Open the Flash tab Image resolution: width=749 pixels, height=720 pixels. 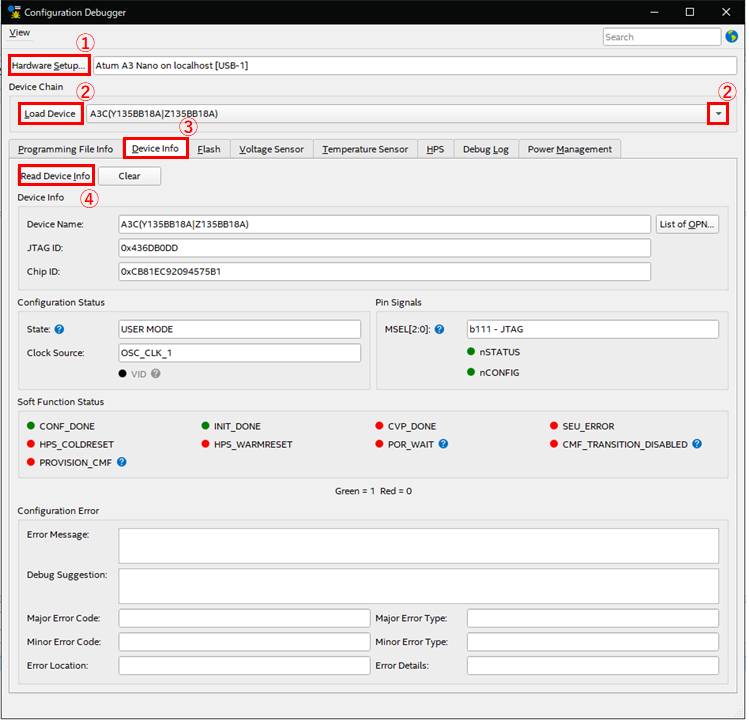pos(209,149)
